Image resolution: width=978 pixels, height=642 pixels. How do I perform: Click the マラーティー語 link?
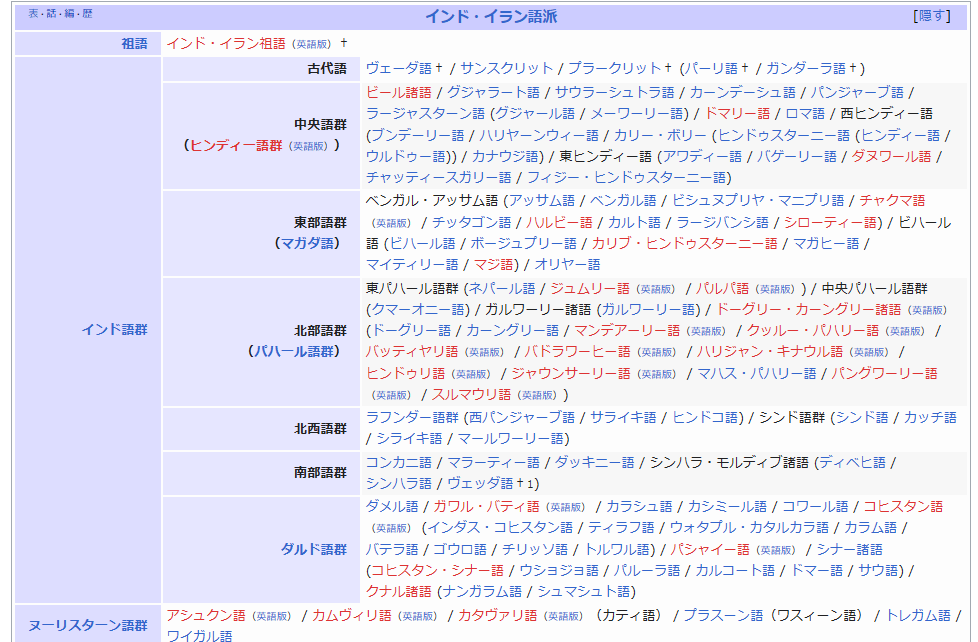pyautogui.click(x=493, y=462)
